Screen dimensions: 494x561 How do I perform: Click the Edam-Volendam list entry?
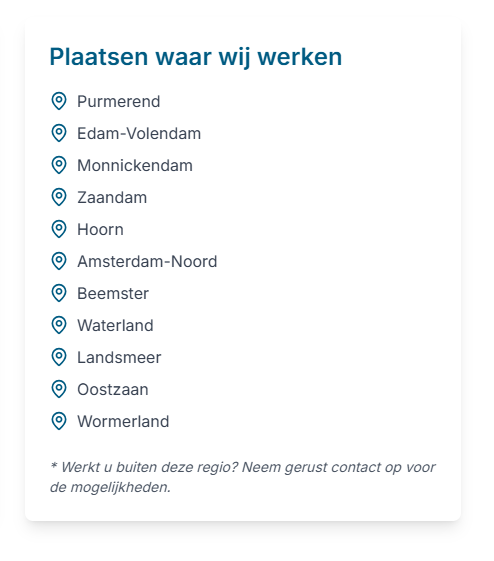point(139,133)
